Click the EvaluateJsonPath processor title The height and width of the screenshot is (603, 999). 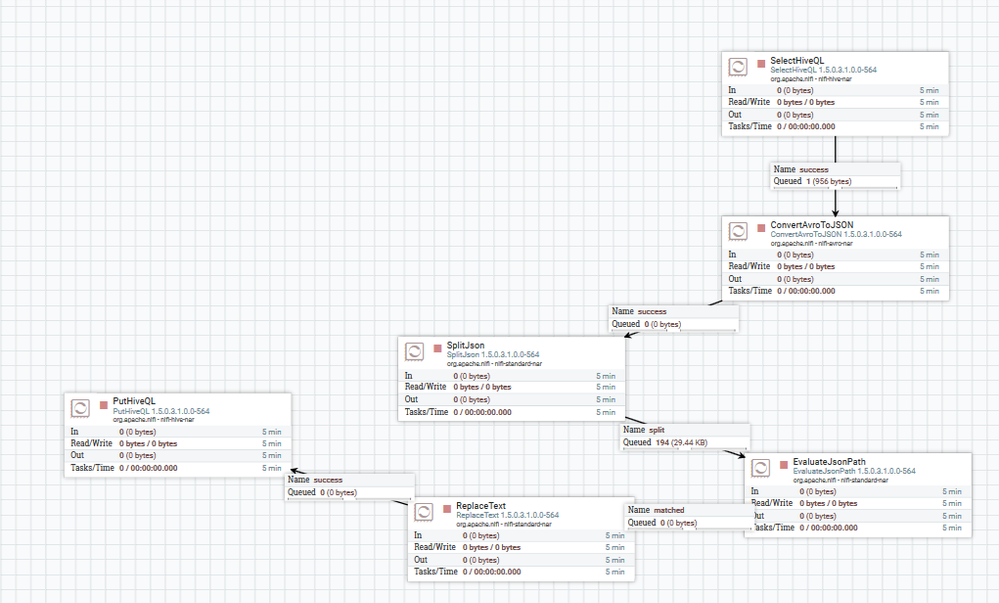point(829,461)
